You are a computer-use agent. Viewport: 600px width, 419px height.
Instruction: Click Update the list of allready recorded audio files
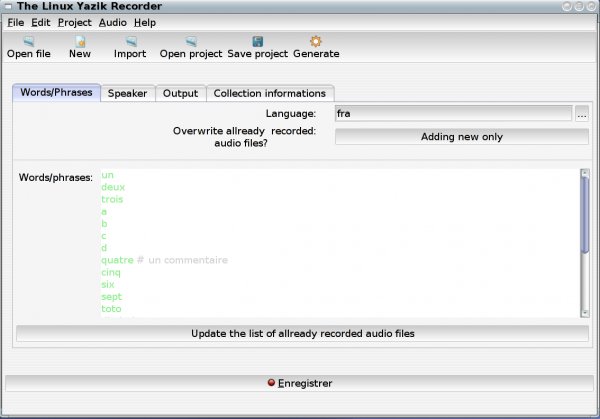[302, 334]
